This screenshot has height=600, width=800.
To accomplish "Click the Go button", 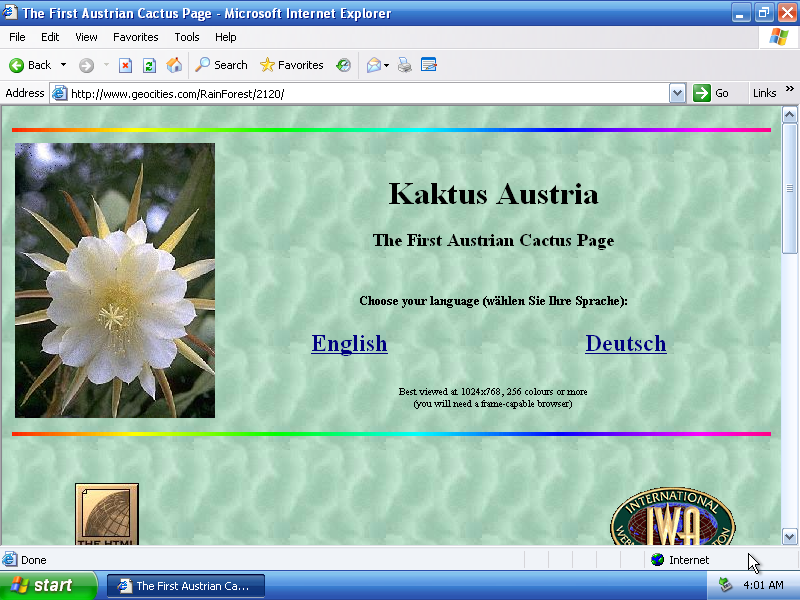I will click(x=711, y=93).
